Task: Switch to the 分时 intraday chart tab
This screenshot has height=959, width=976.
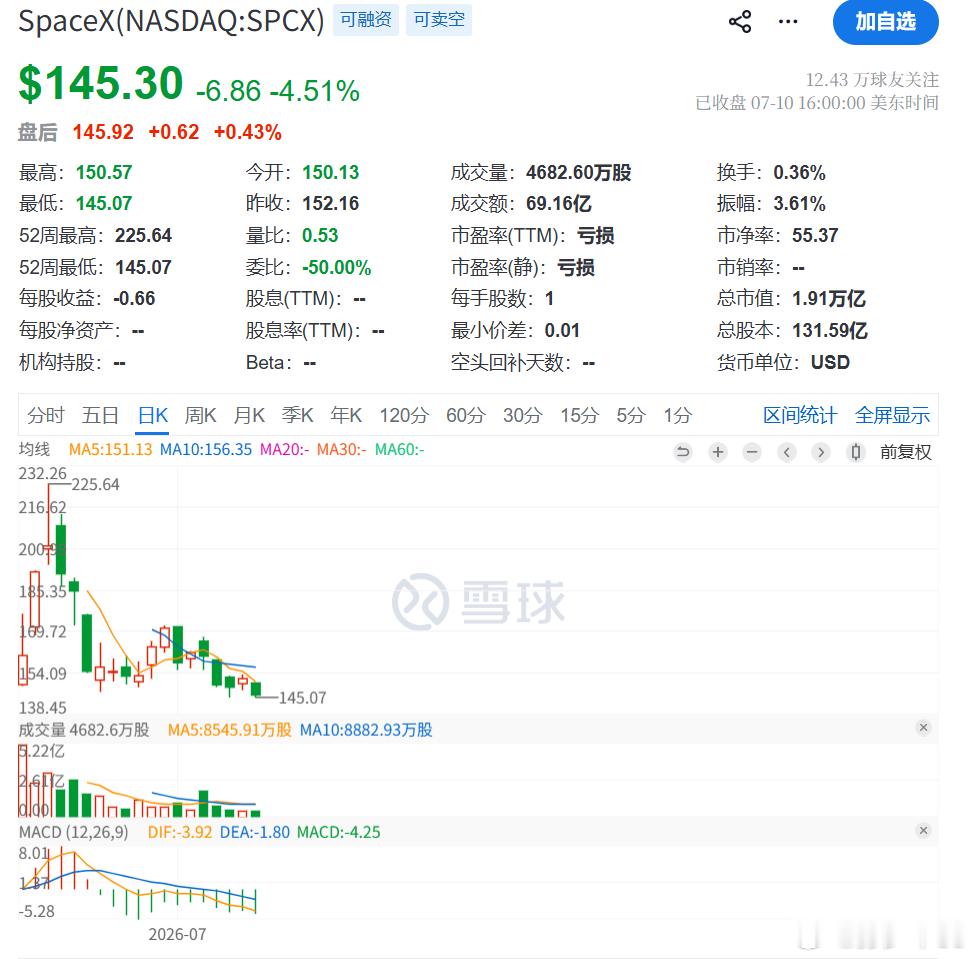Action: 45,415
